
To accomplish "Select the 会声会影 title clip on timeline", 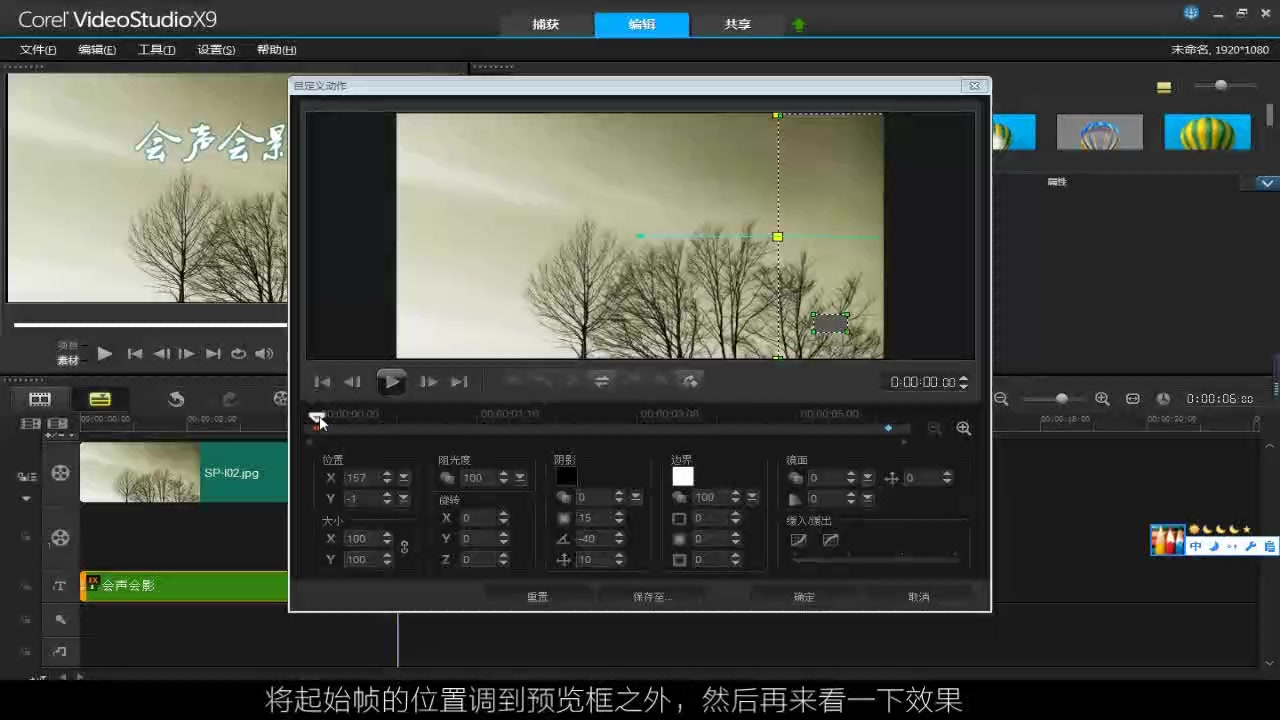I will click(x=184, y=586).
